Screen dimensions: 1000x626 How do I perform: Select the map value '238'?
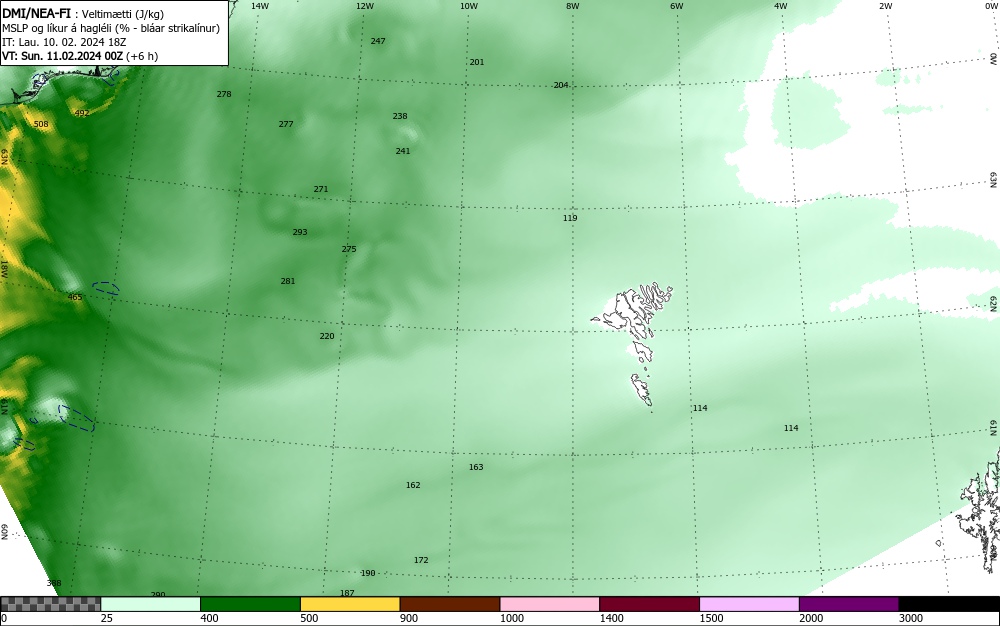[x=400, y=116]
